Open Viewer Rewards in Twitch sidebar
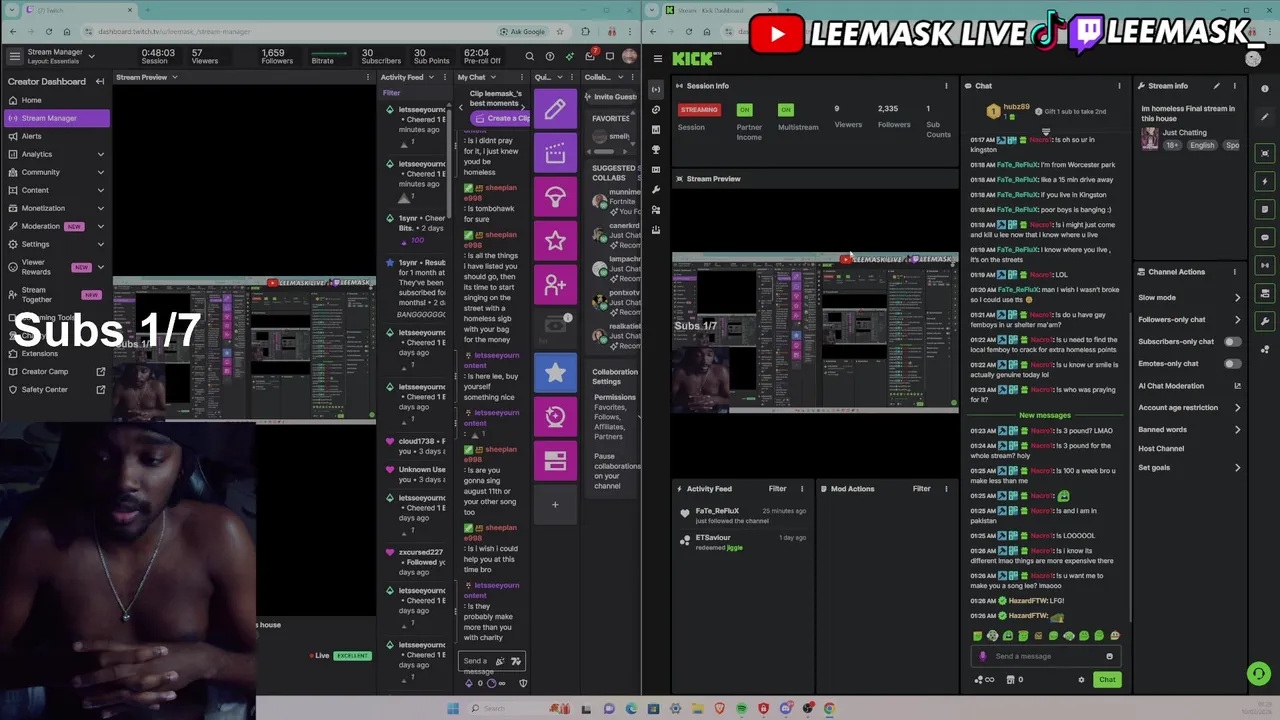The image size is (1280, 720). 56,267
